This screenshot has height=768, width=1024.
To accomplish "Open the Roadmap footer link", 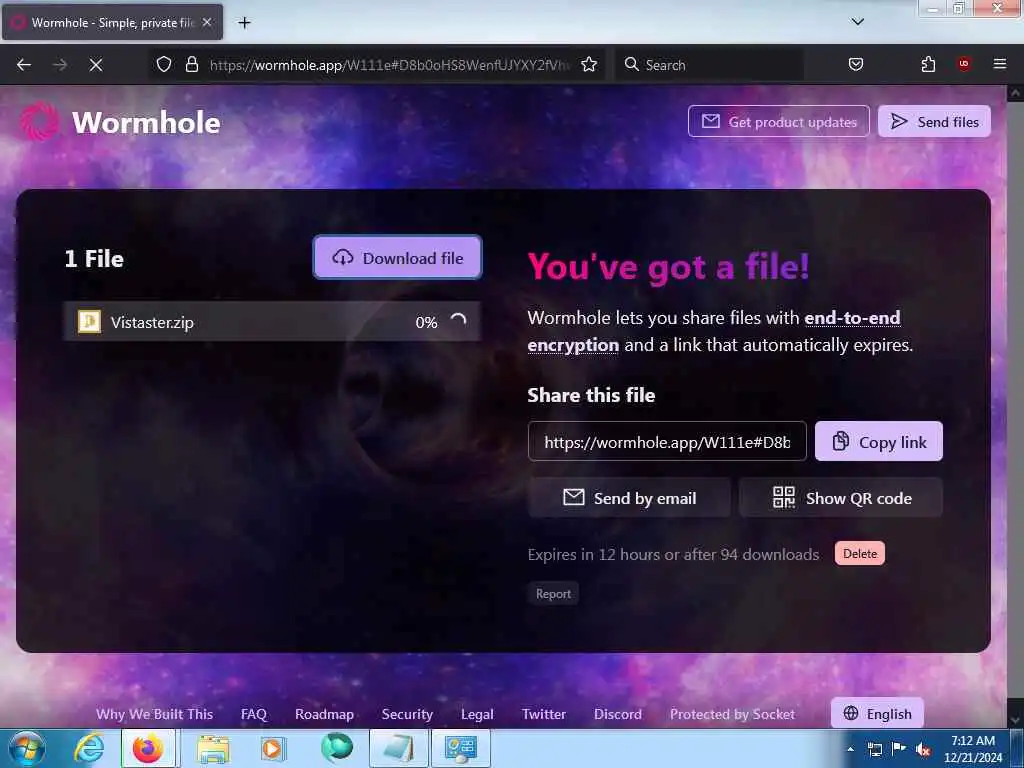I will 324,714.
